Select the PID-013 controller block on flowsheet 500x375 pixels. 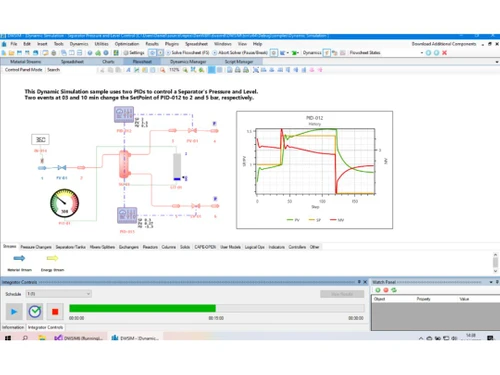coord(127,215)
